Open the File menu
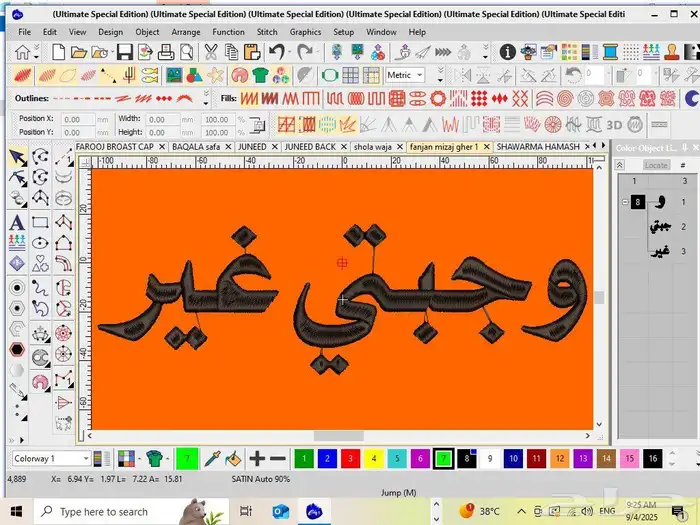This screenshot has height=525, width=700. [25, 32]
